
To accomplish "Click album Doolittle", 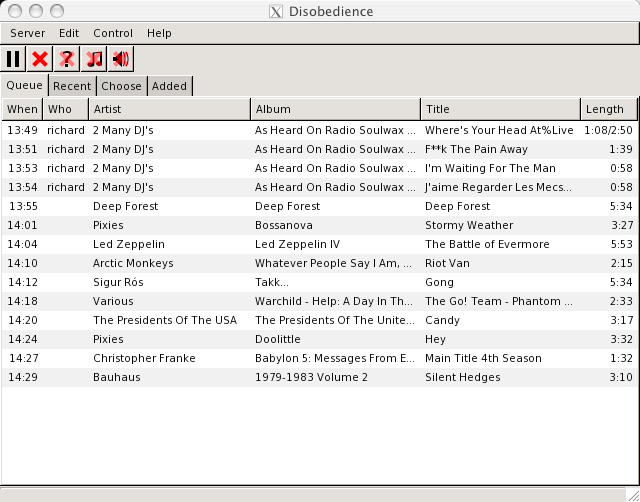I will [278, 339].
